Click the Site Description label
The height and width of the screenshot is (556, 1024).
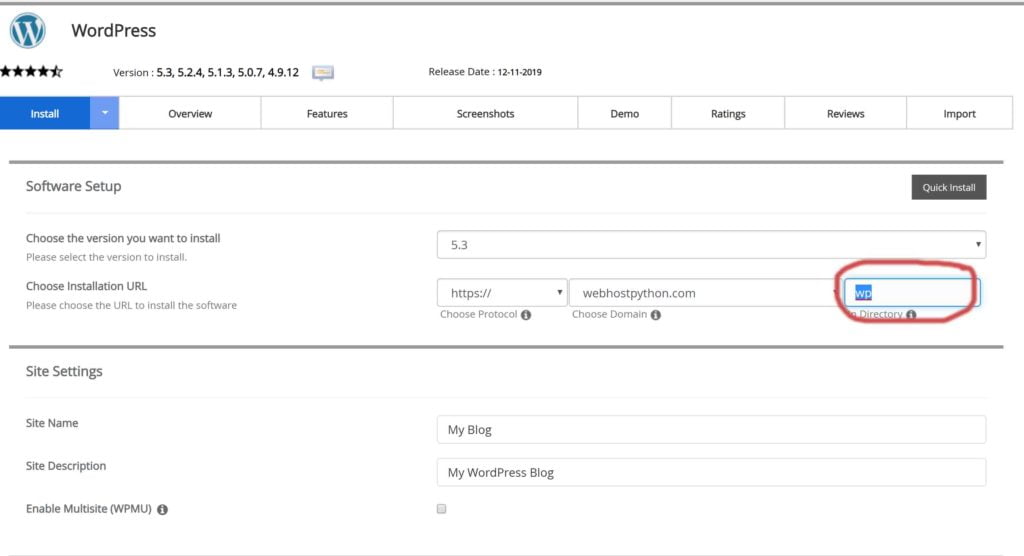pyautogui.click(x=65, y=466)
